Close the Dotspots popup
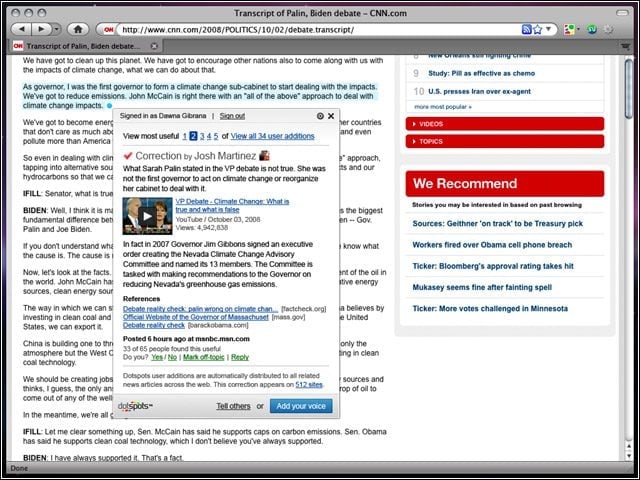This screenshot has height=480, width=640. coord(331,116)
